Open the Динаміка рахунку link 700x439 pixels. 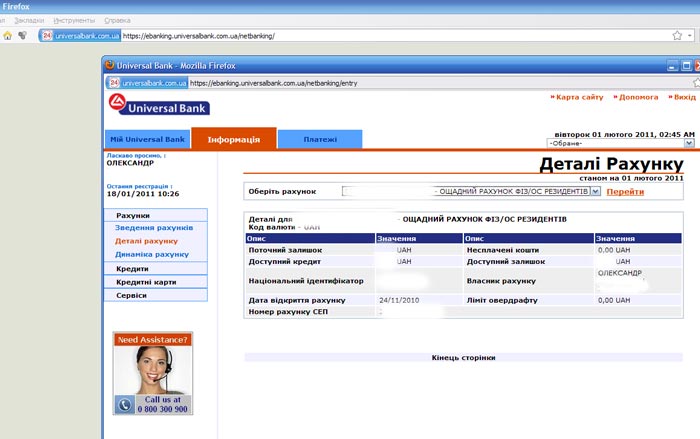point(152,255)
